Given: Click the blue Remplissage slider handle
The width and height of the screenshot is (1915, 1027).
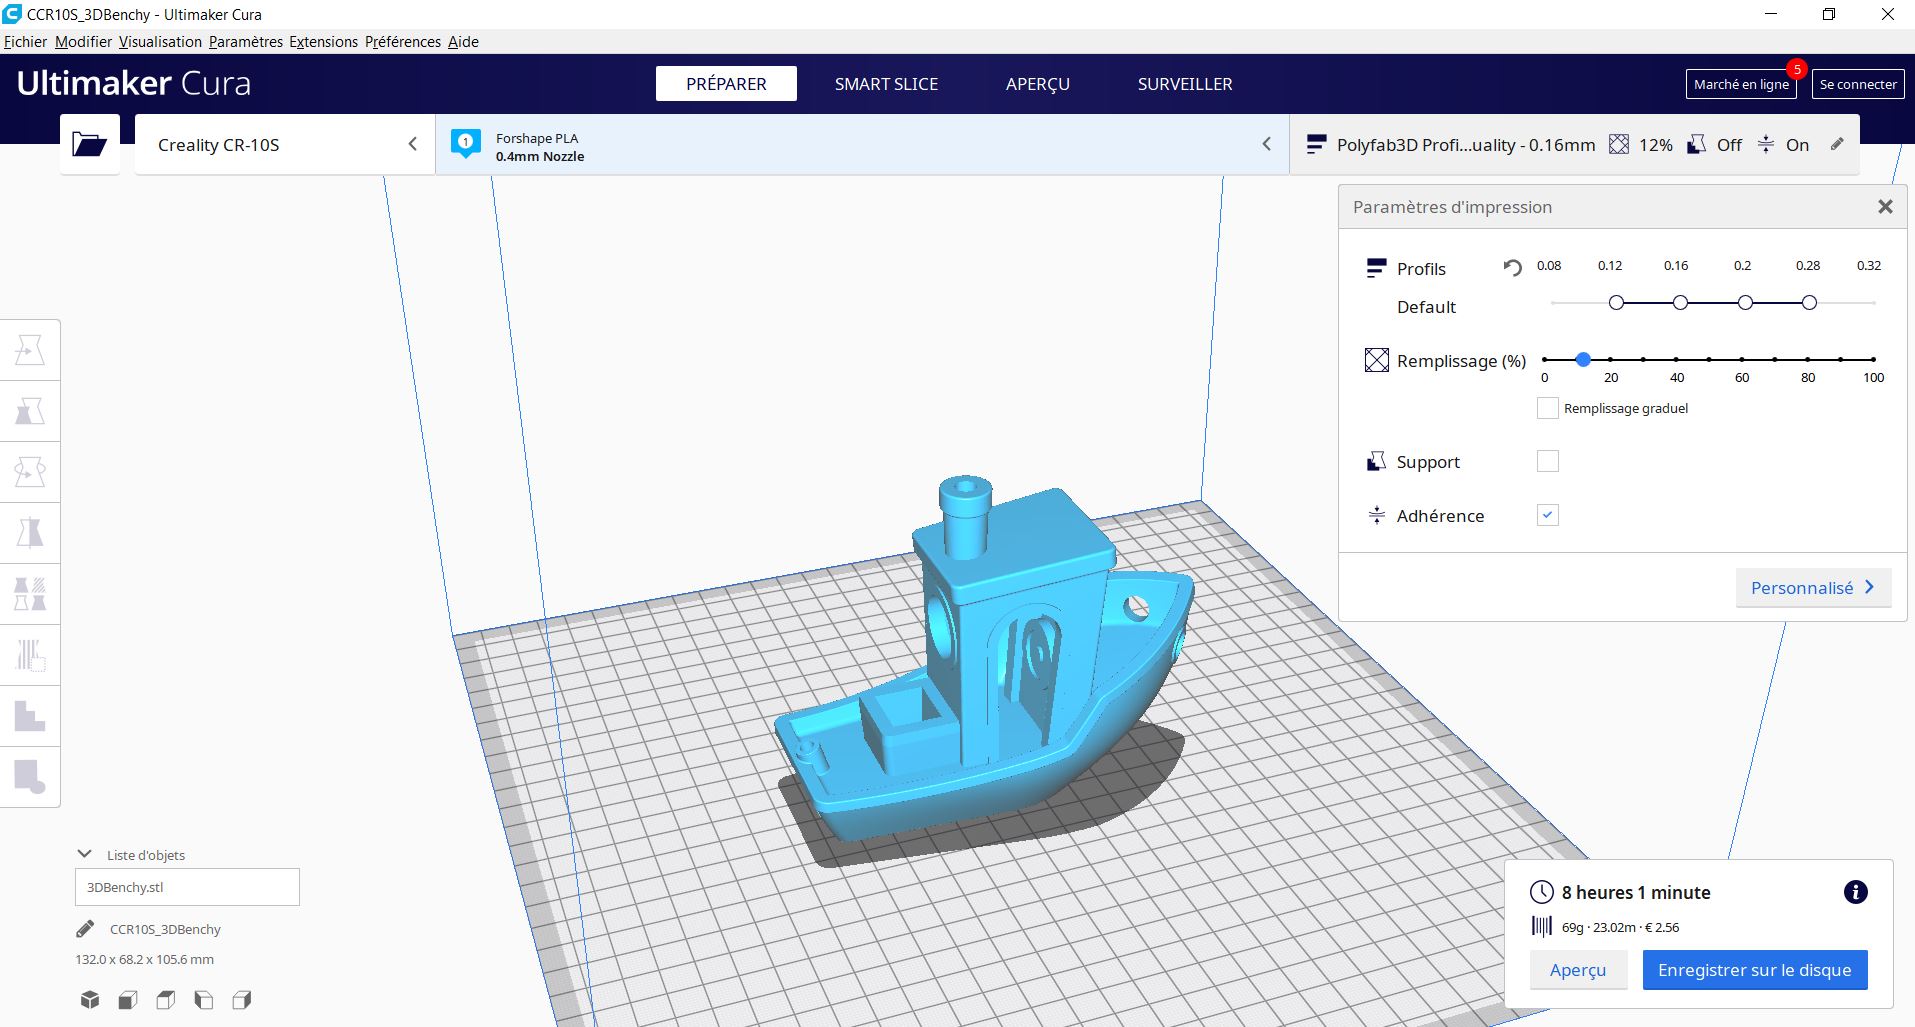Looking at the screenshot, I should pyautogui.click(x=1583, y=359).
